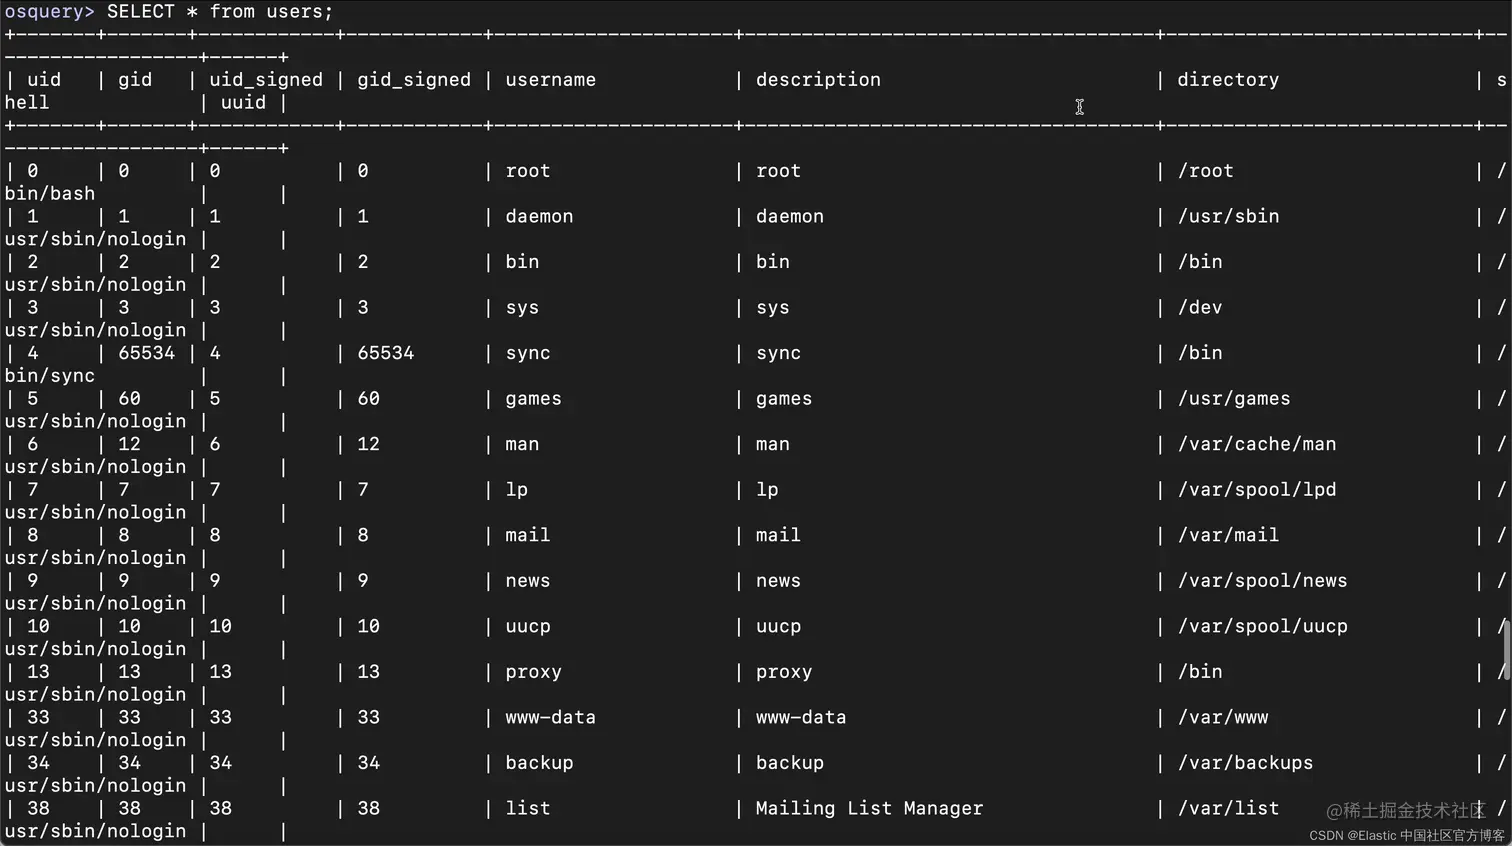Viewport: 1512px width, 846px height.
Task: Click the 'gid_signed' column header
Action: [414, 80]
